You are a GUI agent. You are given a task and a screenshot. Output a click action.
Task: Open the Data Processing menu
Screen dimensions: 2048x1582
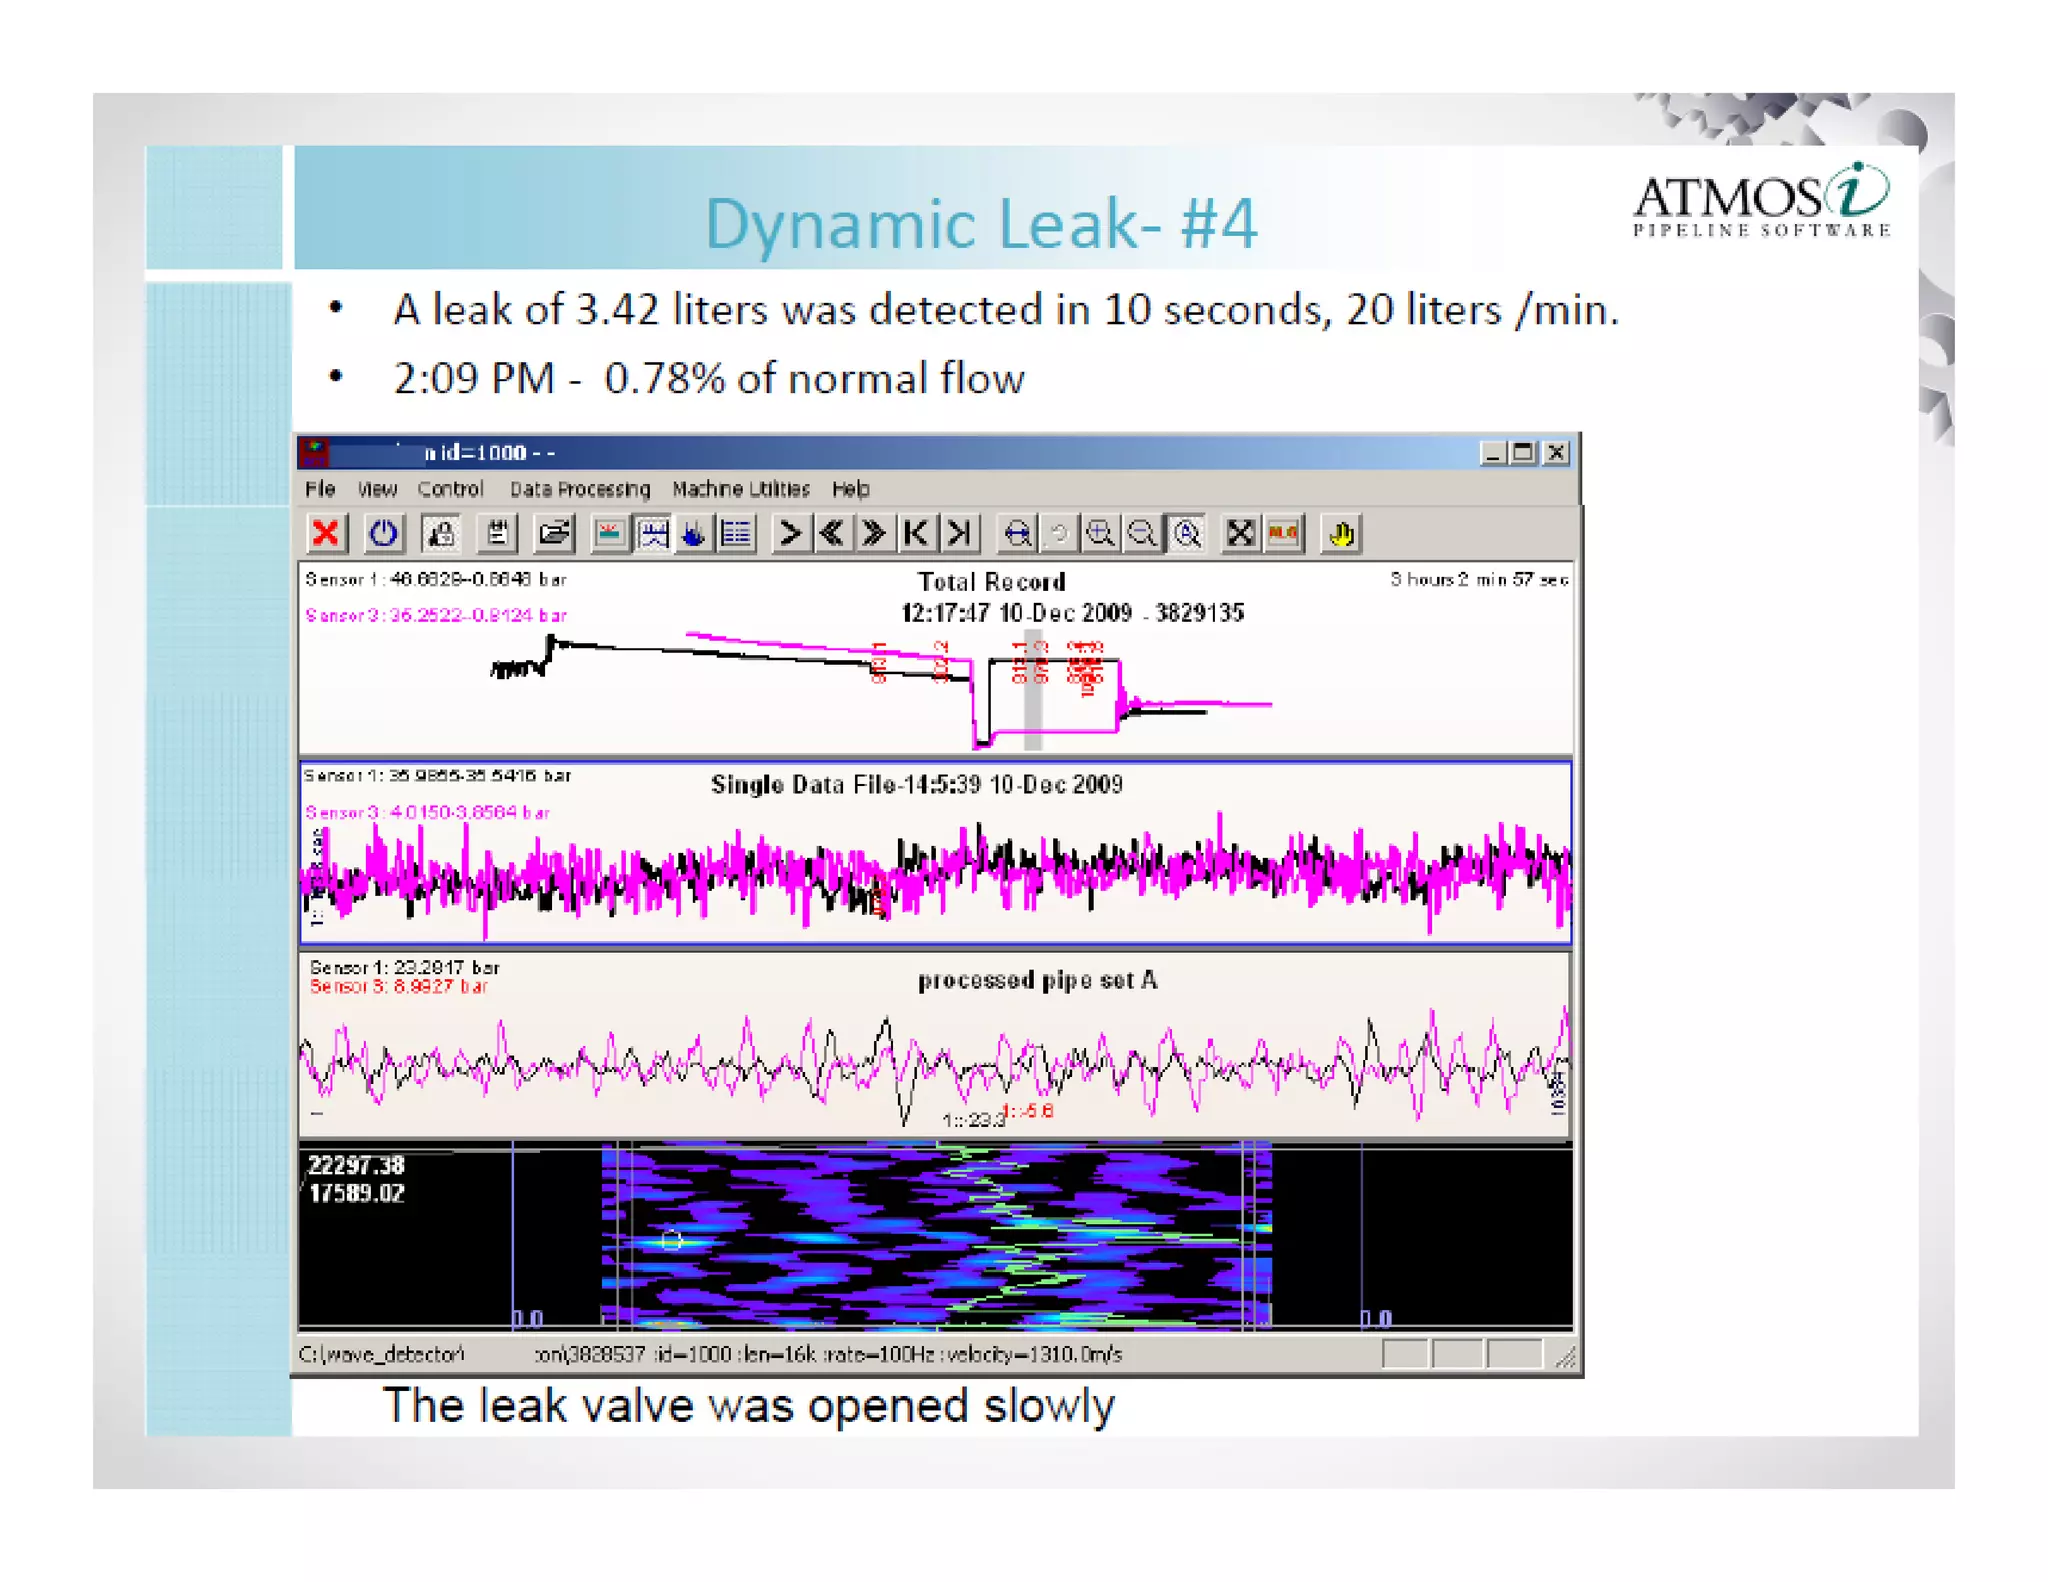pyautogui.click(x=580, y=489)
